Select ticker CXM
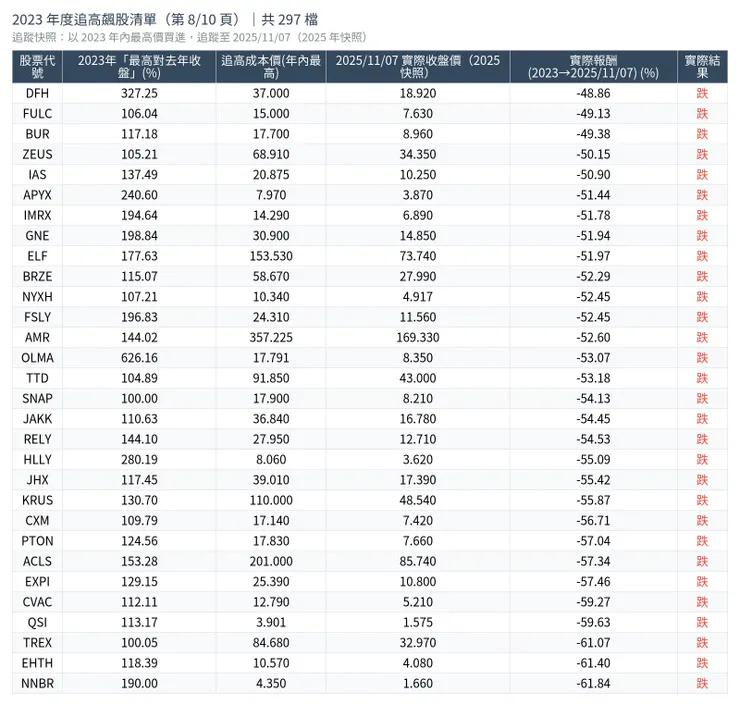Screen dimensions: 740x706 pyautogui.click(x=37, y=521)
